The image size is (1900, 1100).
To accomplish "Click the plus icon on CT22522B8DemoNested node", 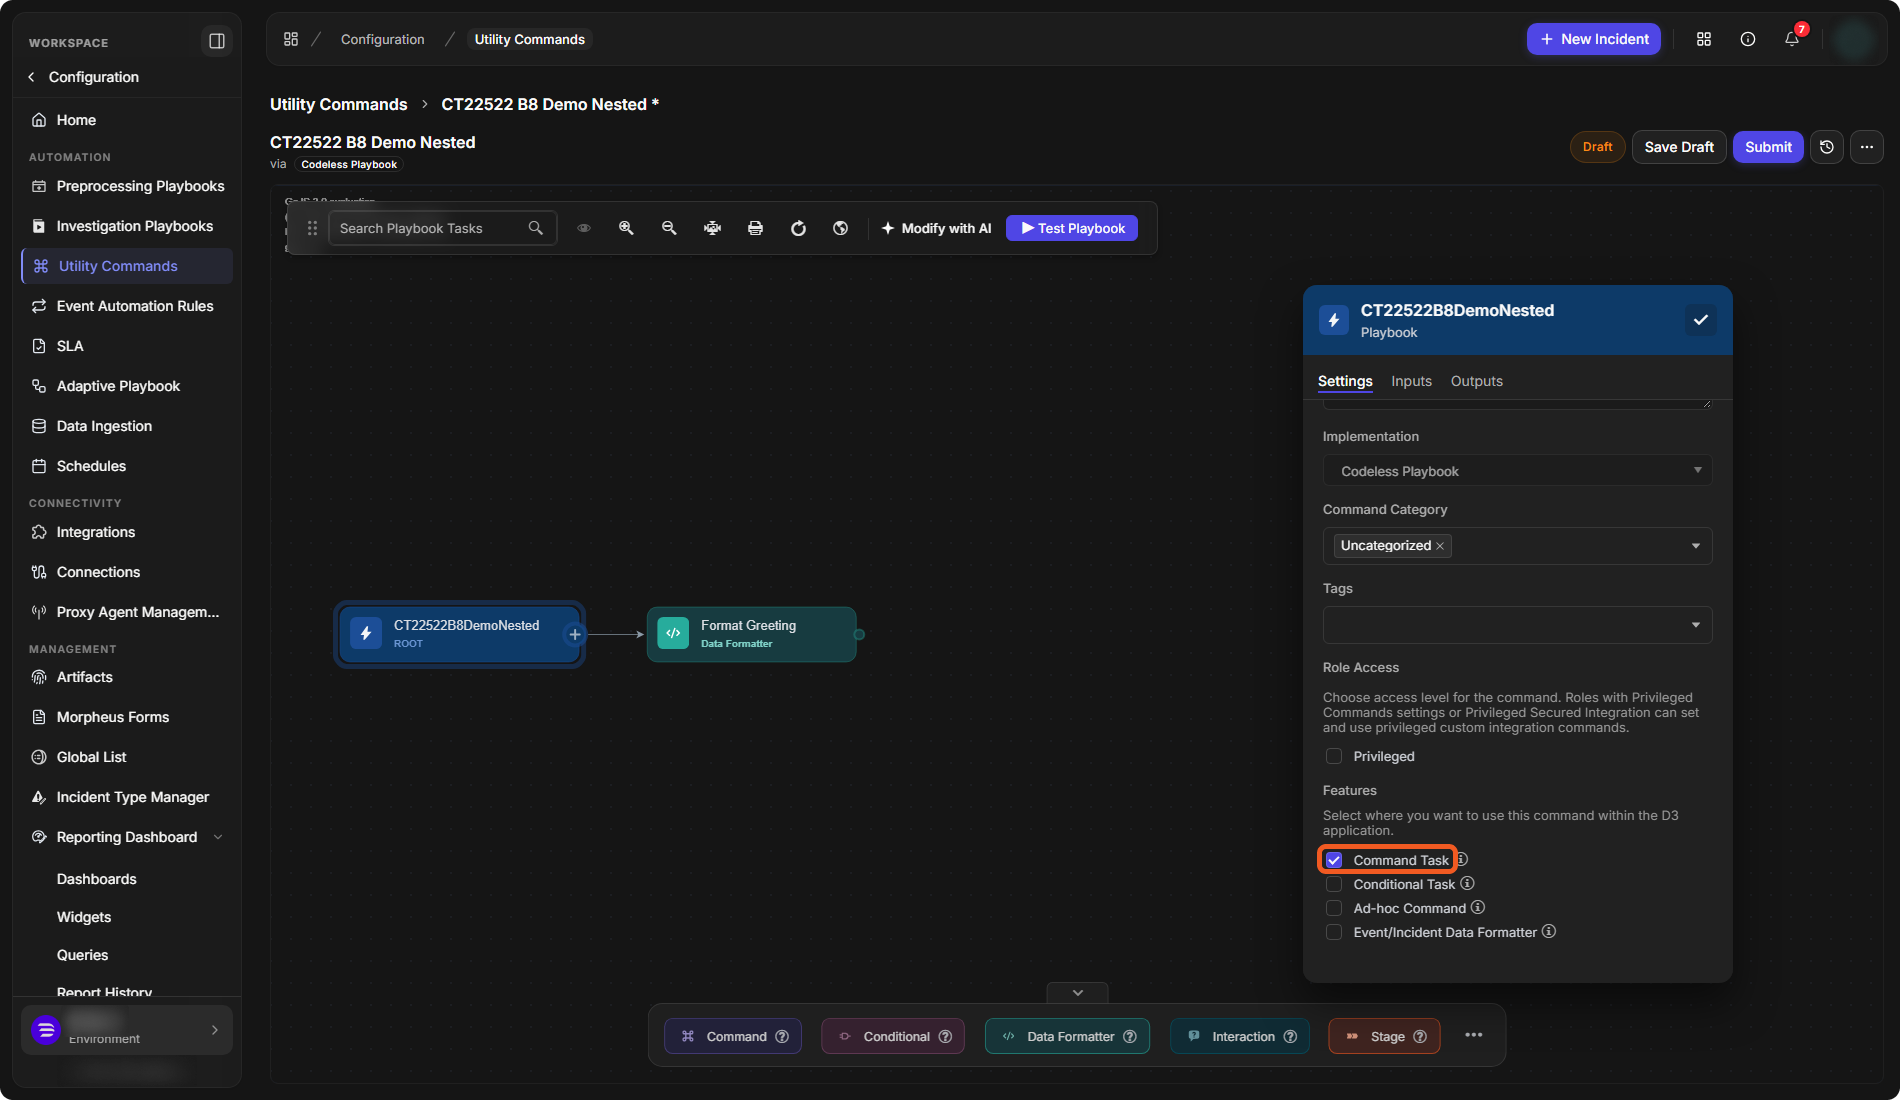I will coord(575,634).
